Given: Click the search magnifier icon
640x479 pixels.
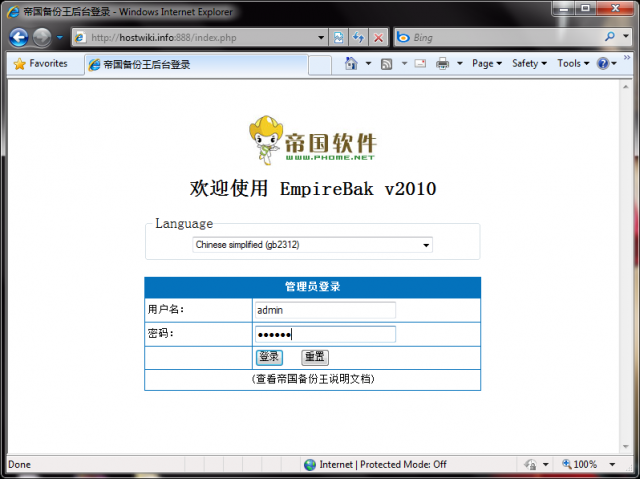Looking at the screenshot, I should tap(609, 37).
